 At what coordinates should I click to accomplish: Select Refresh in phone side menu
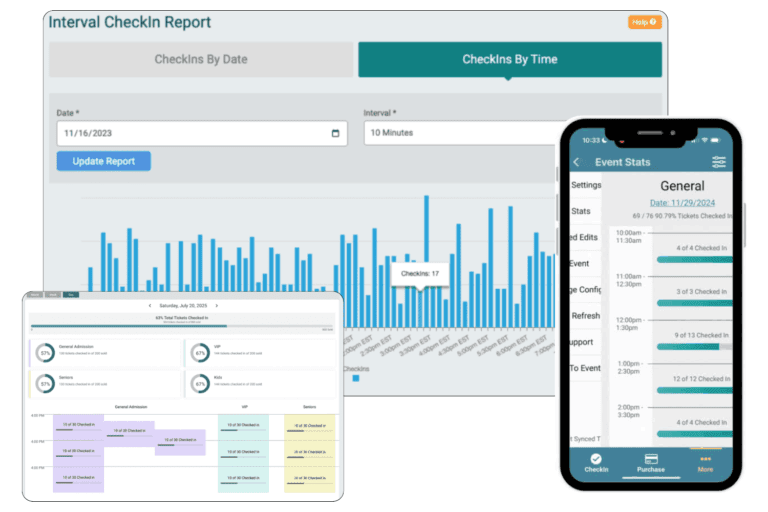(586, 316)
